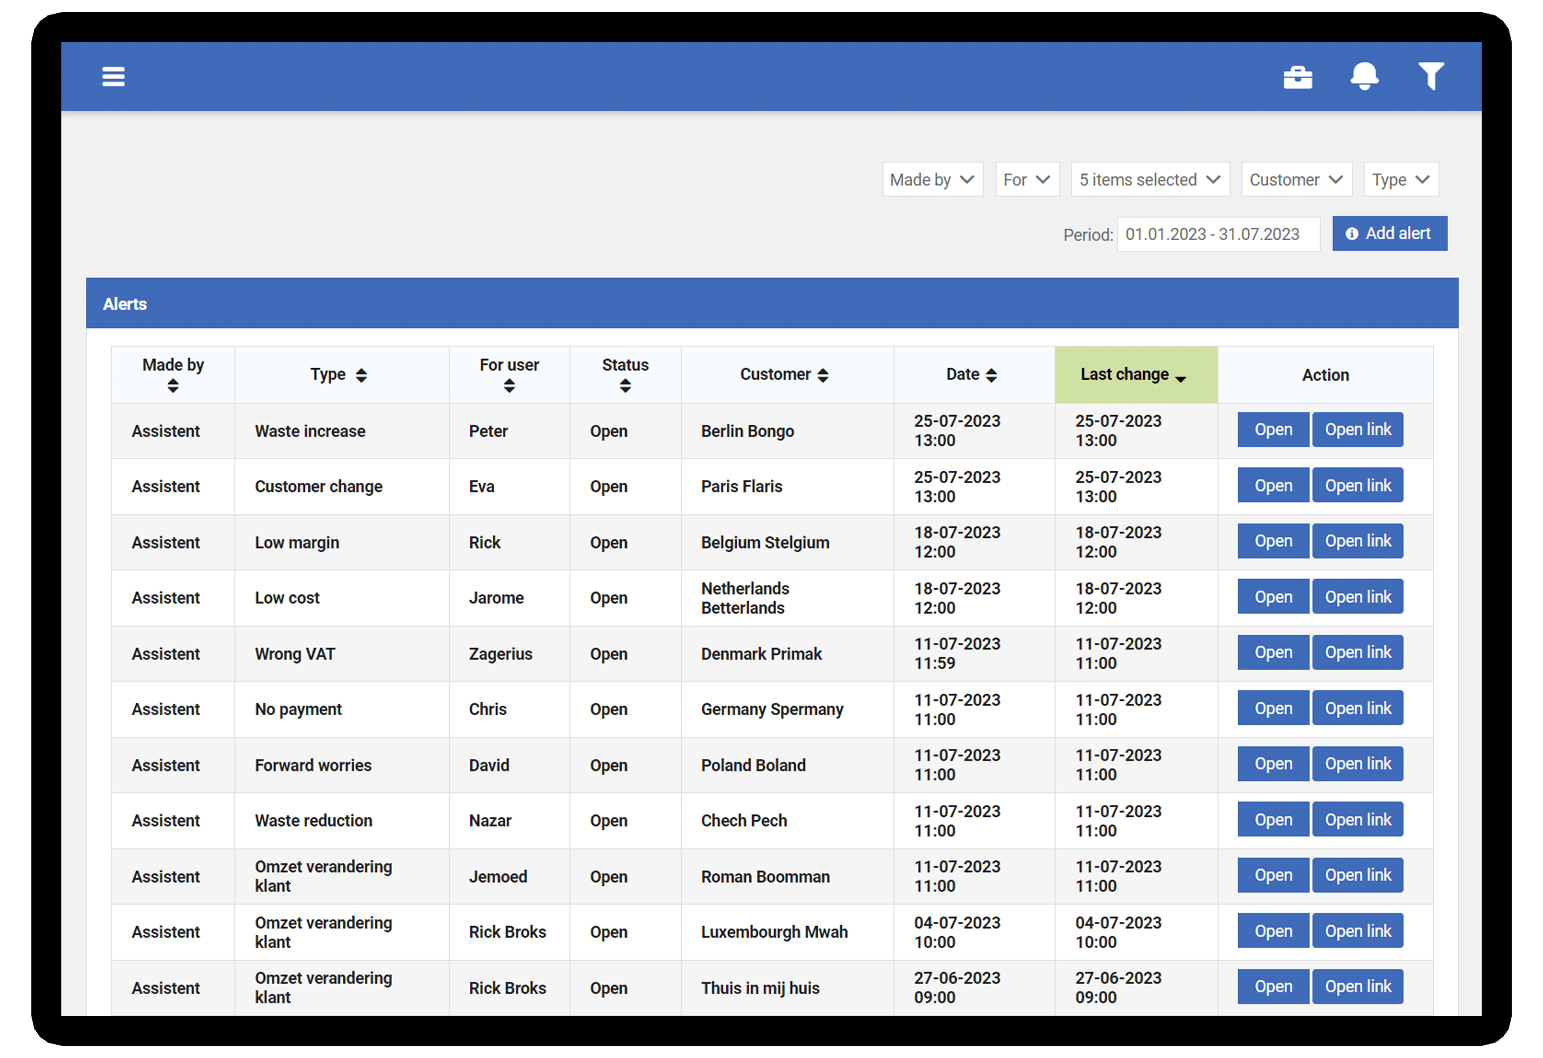This screenshot has width=1543, height=1058.
Task: Open the Roman Boomman alert
Action: coord(1273,875)
